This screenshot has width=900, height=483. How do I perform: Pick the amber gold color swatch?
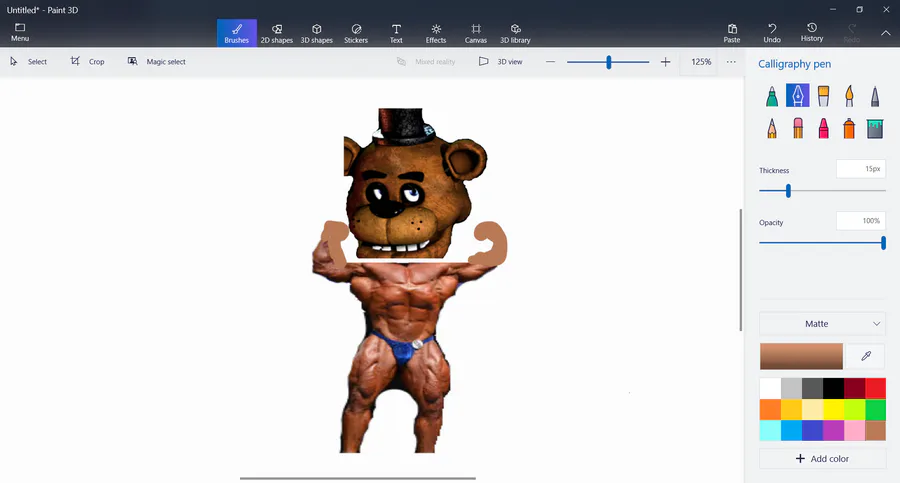pos(791,409)
